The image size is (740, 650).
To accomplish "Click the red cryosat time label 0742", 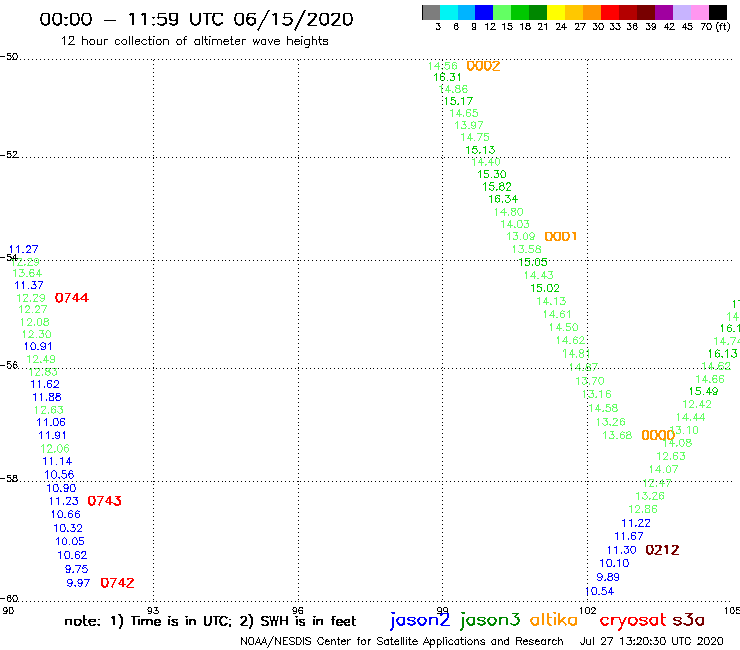I will click(118, 583).
